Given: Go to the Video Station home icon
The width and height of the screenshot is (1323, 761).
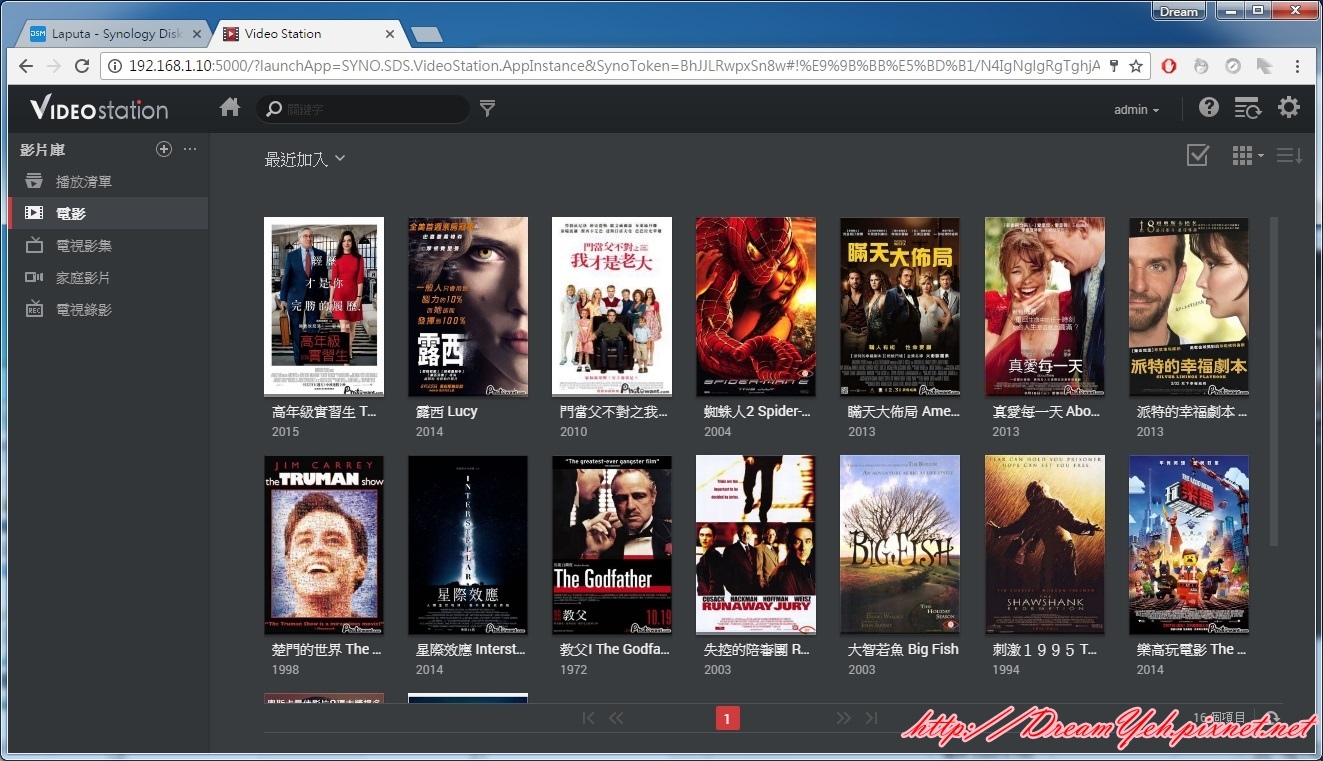Looking at the screenshot, I should [x=230, y=107].
